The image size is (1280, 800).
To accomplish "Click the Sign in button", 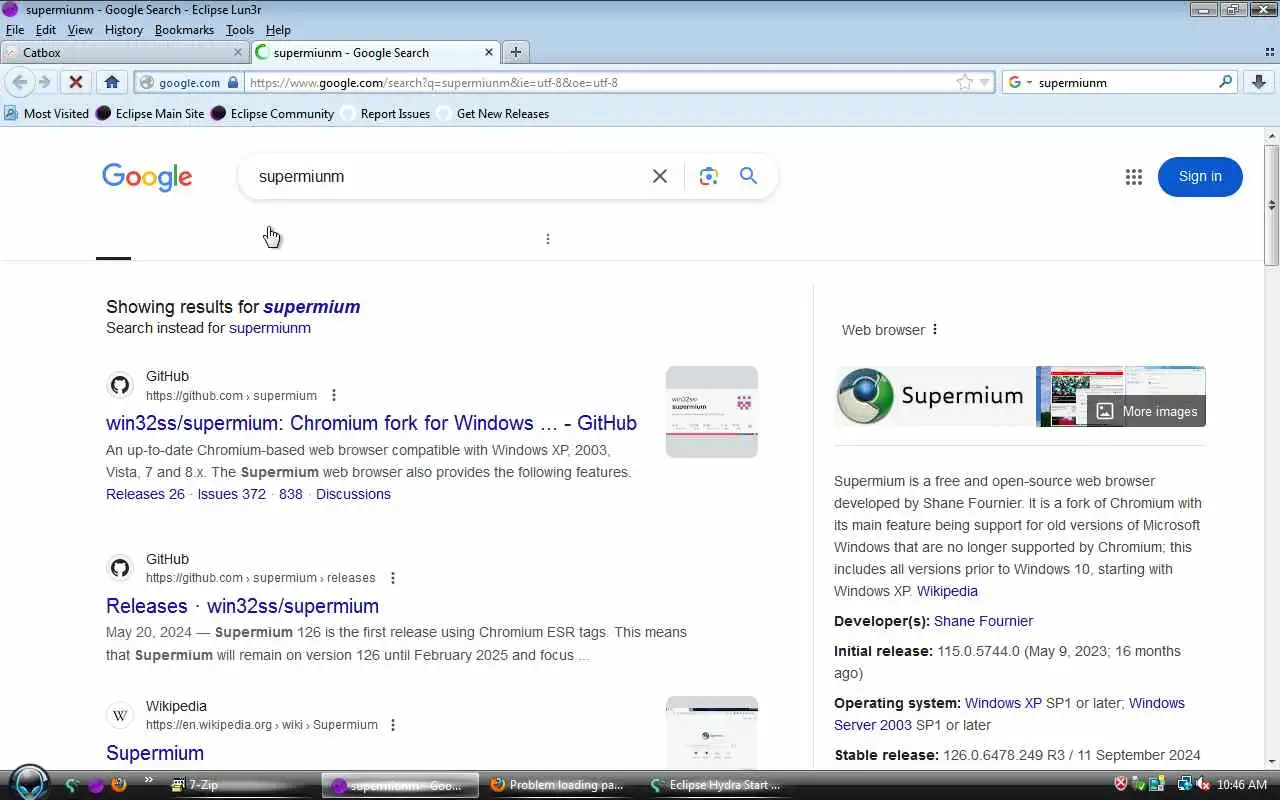I will pyautogui.click(x=1200, y=177).
